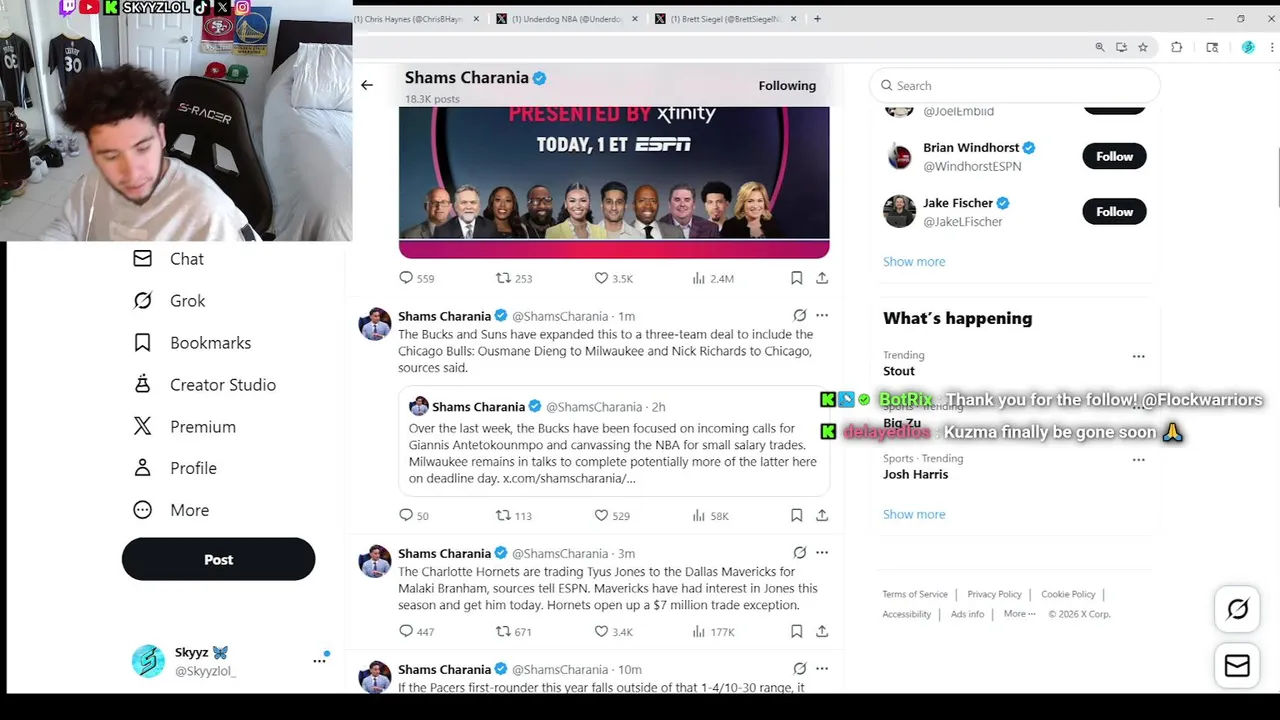Open the Josh Harris trending topic
This screenshot has width=1280, height=720.
[915, 475]
